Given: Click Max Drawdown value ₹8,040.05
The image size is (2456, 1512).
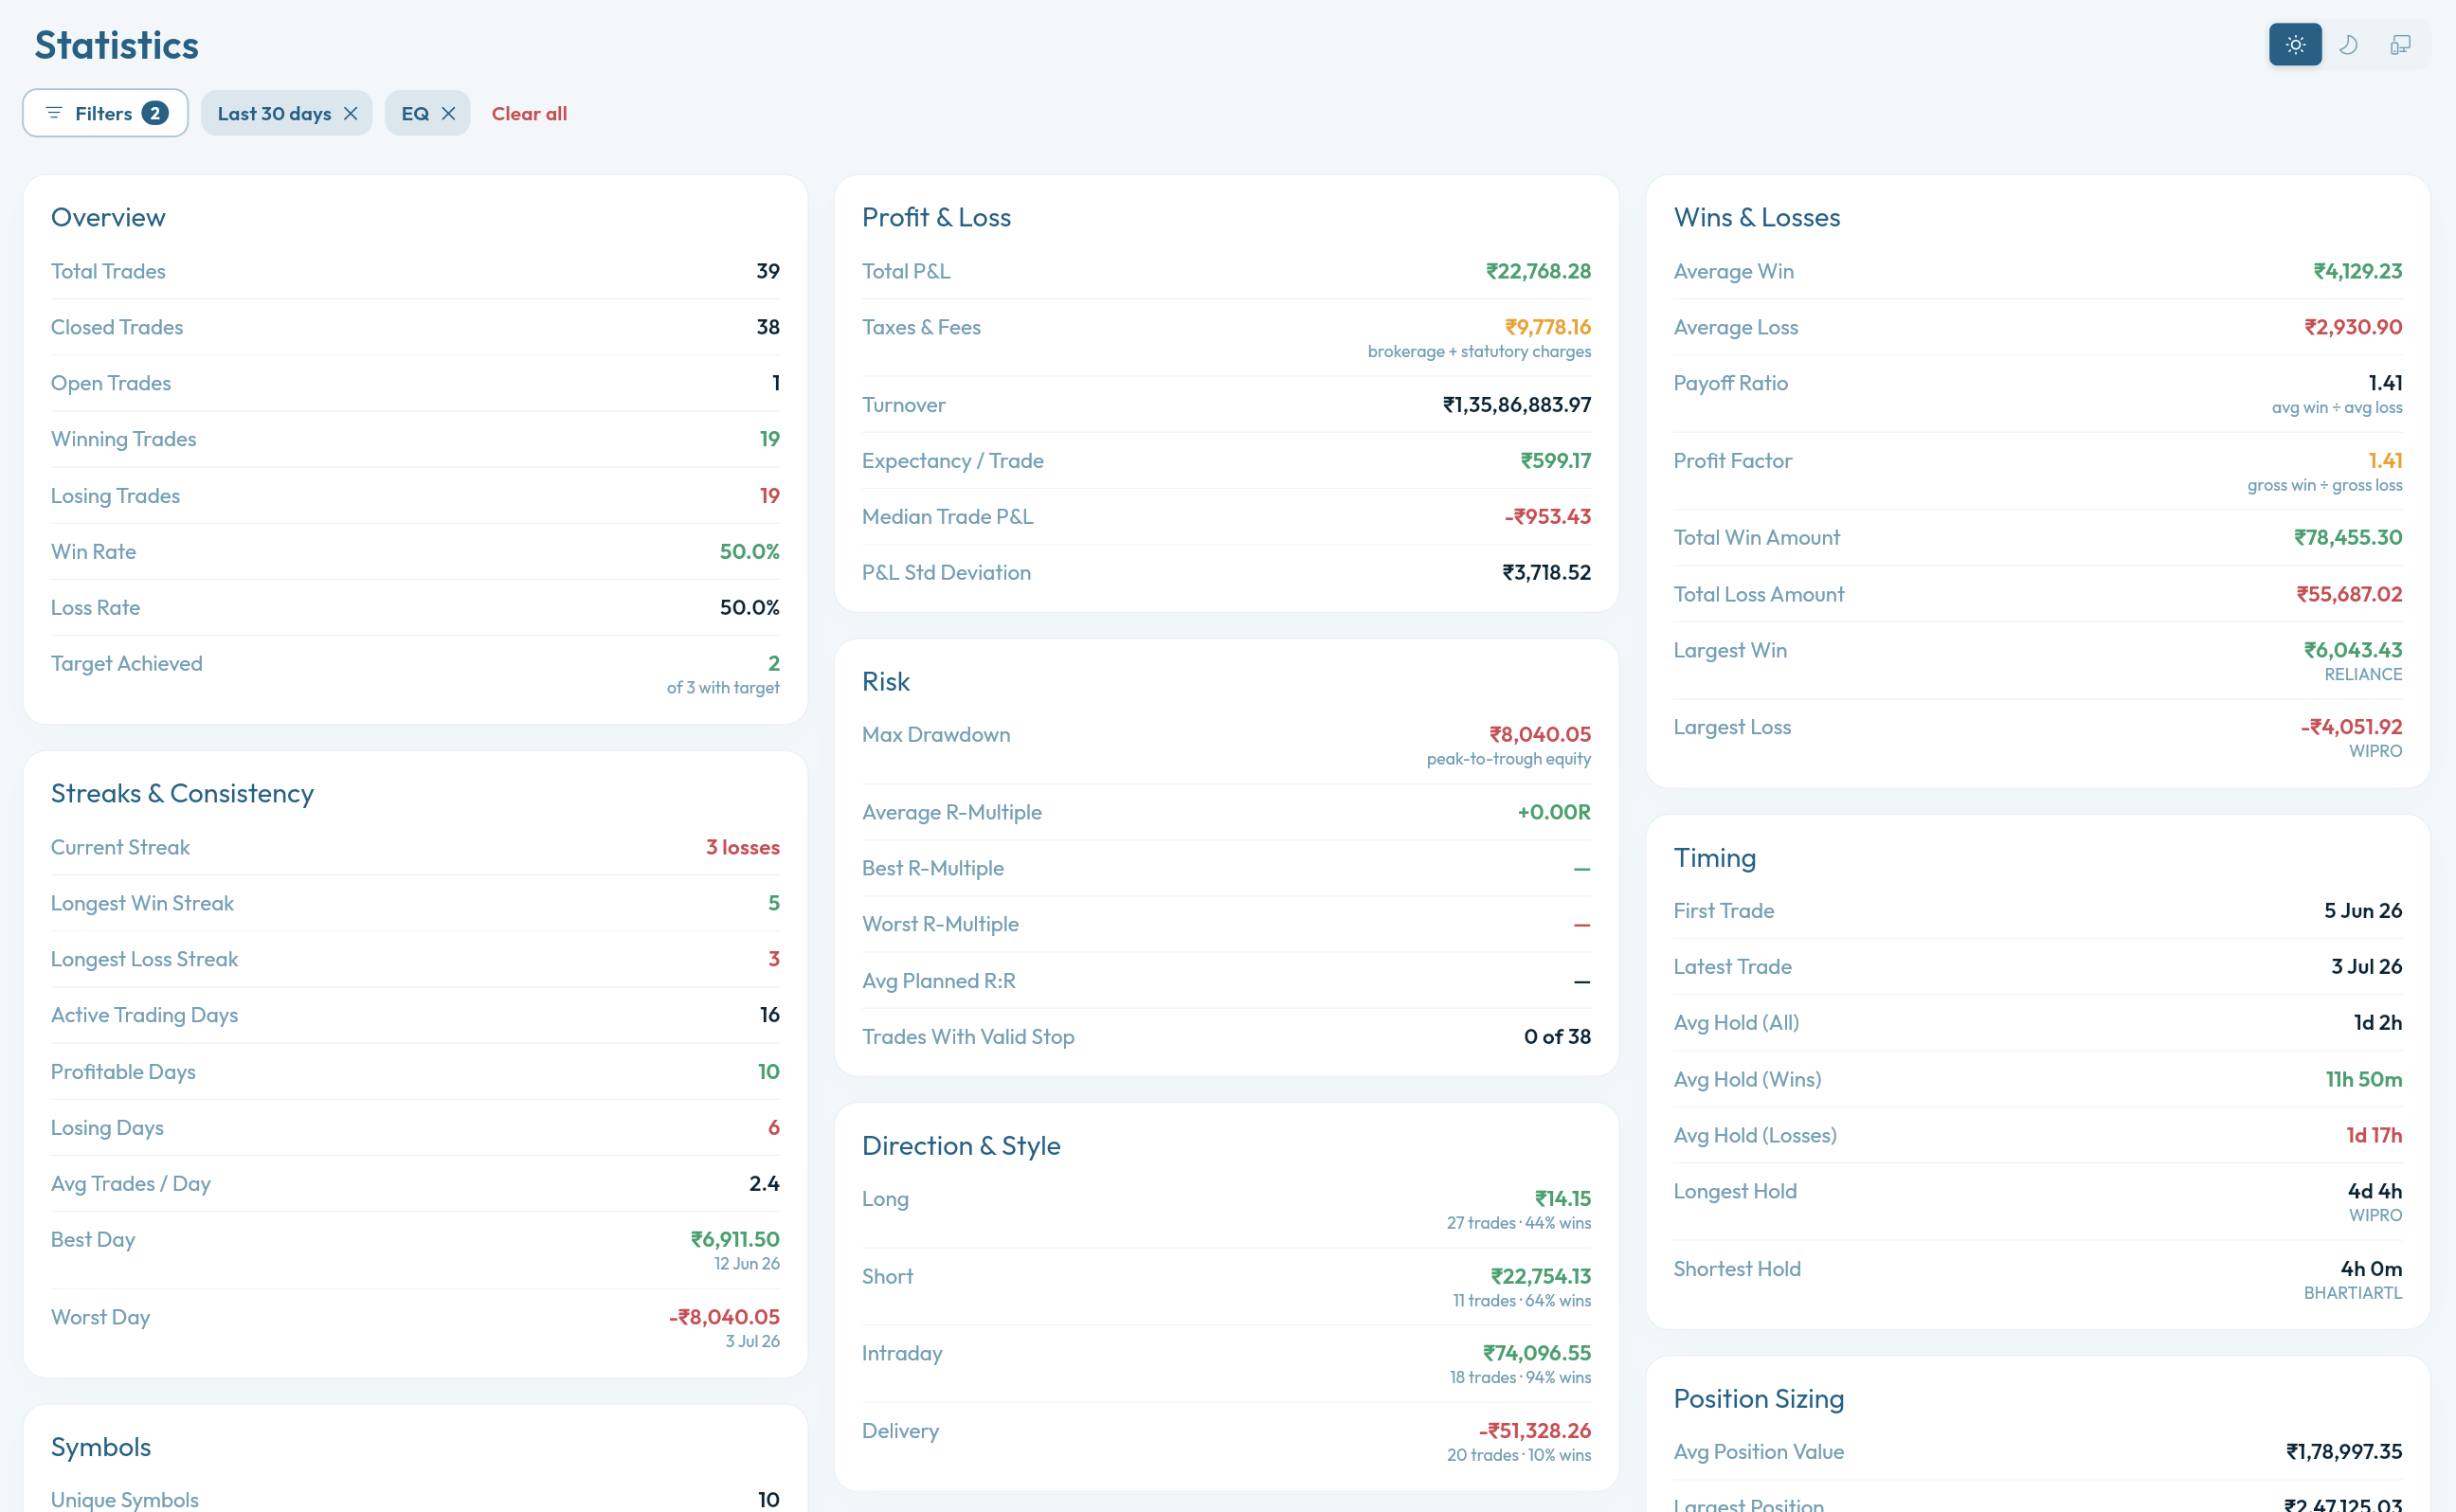Looking at the screenshot, I should tap(1540, 734).
